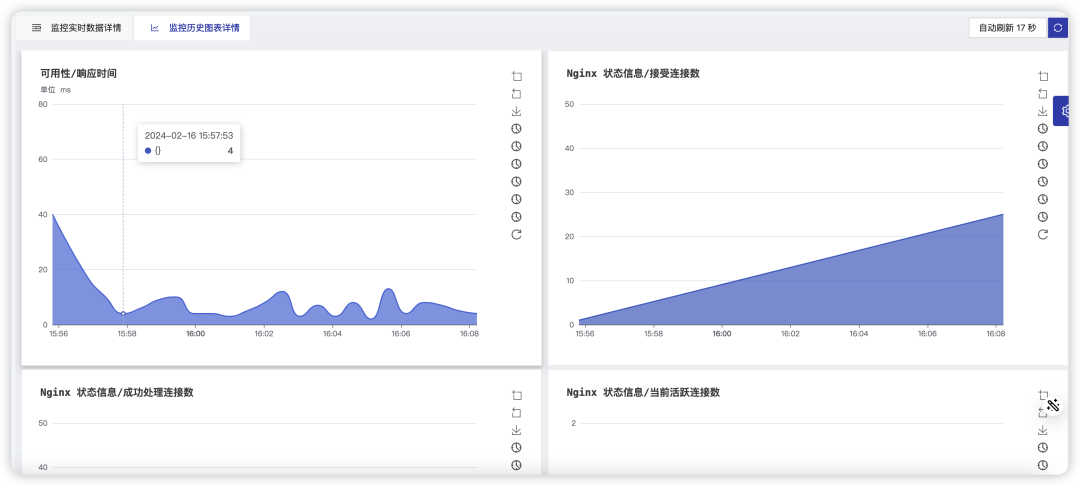Enable area zoom on the 接受连接数 chart
Screen dimensions: 1080x486
pos(1043,76)
